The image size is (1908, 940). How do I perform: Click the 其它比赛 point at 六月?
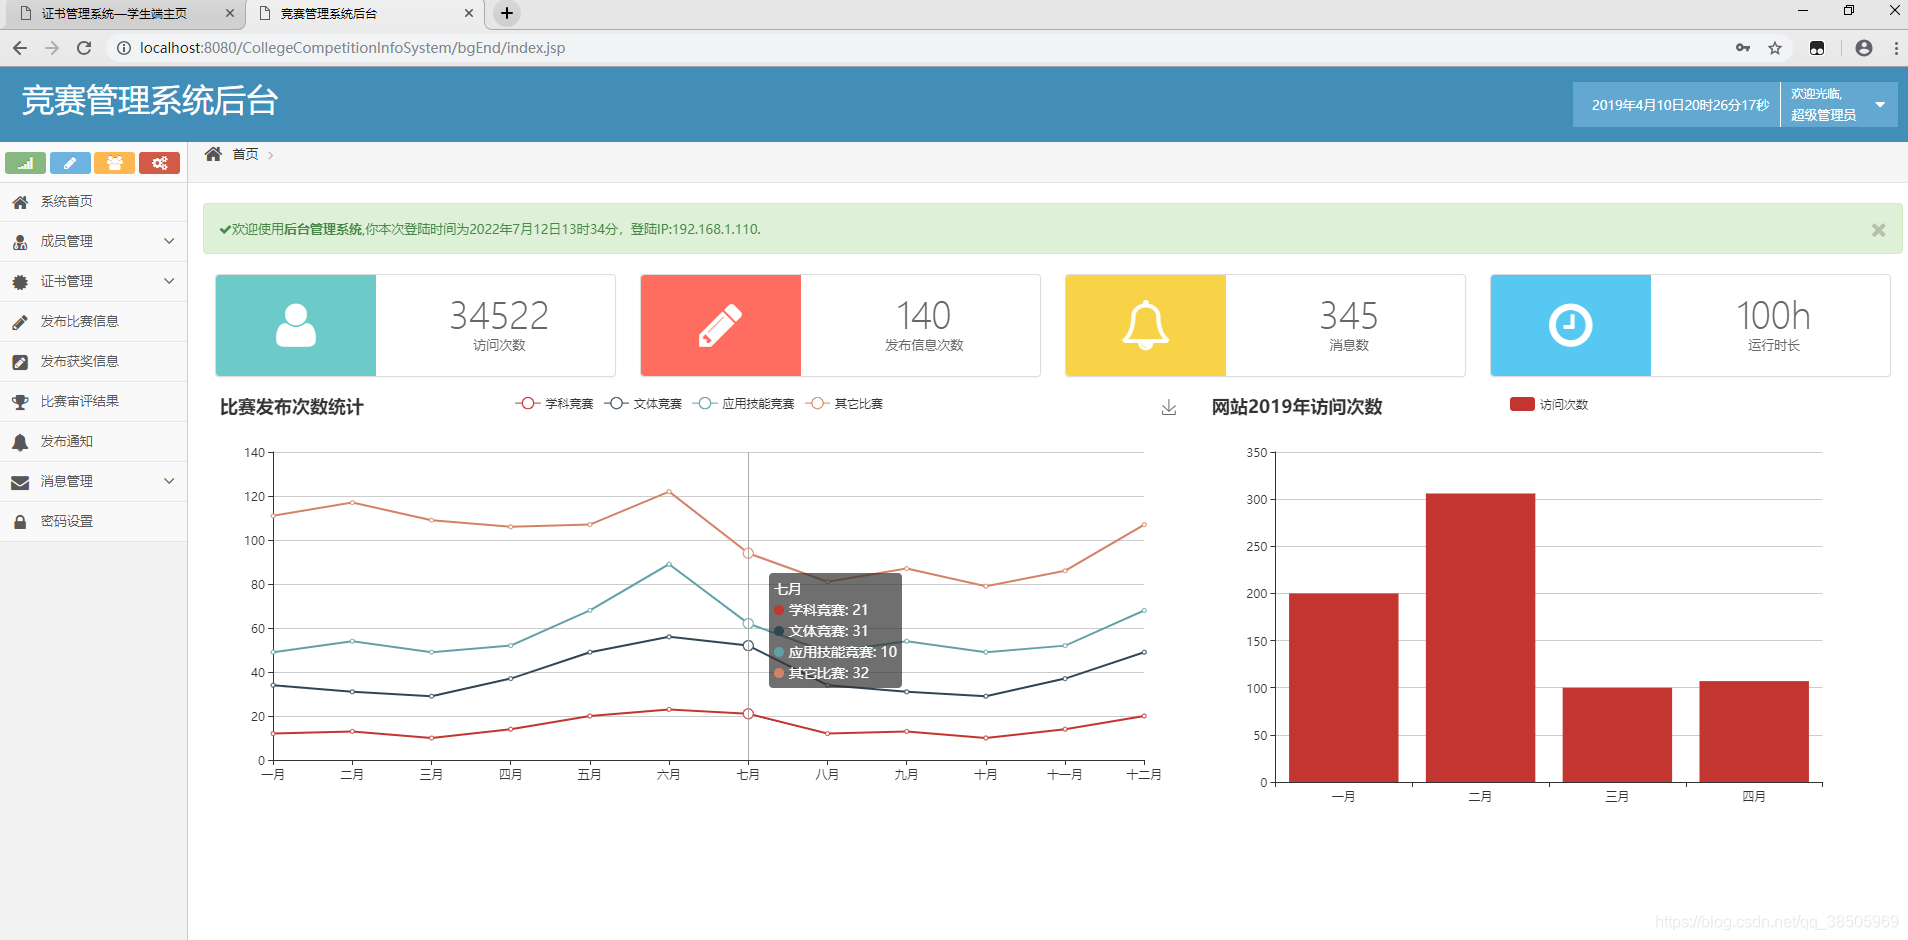669,492
